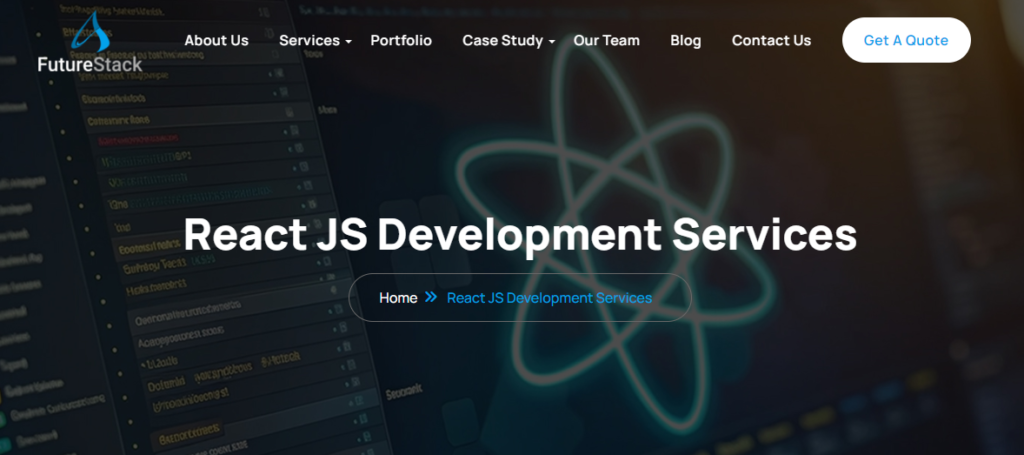Click the FutureStack logo
The width and height of the screenshot is (1024, 455).
89,42
